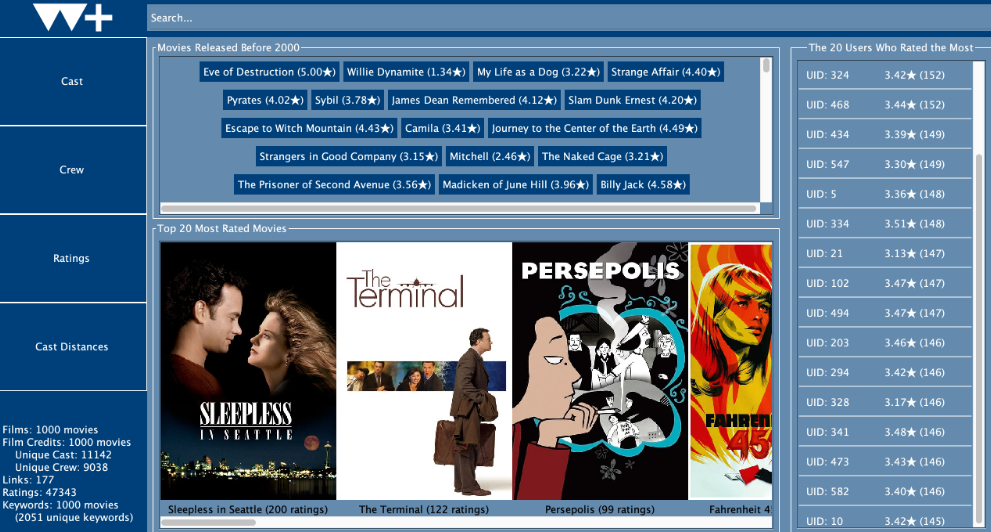Select user row UID: 324

tap(884, 75)
